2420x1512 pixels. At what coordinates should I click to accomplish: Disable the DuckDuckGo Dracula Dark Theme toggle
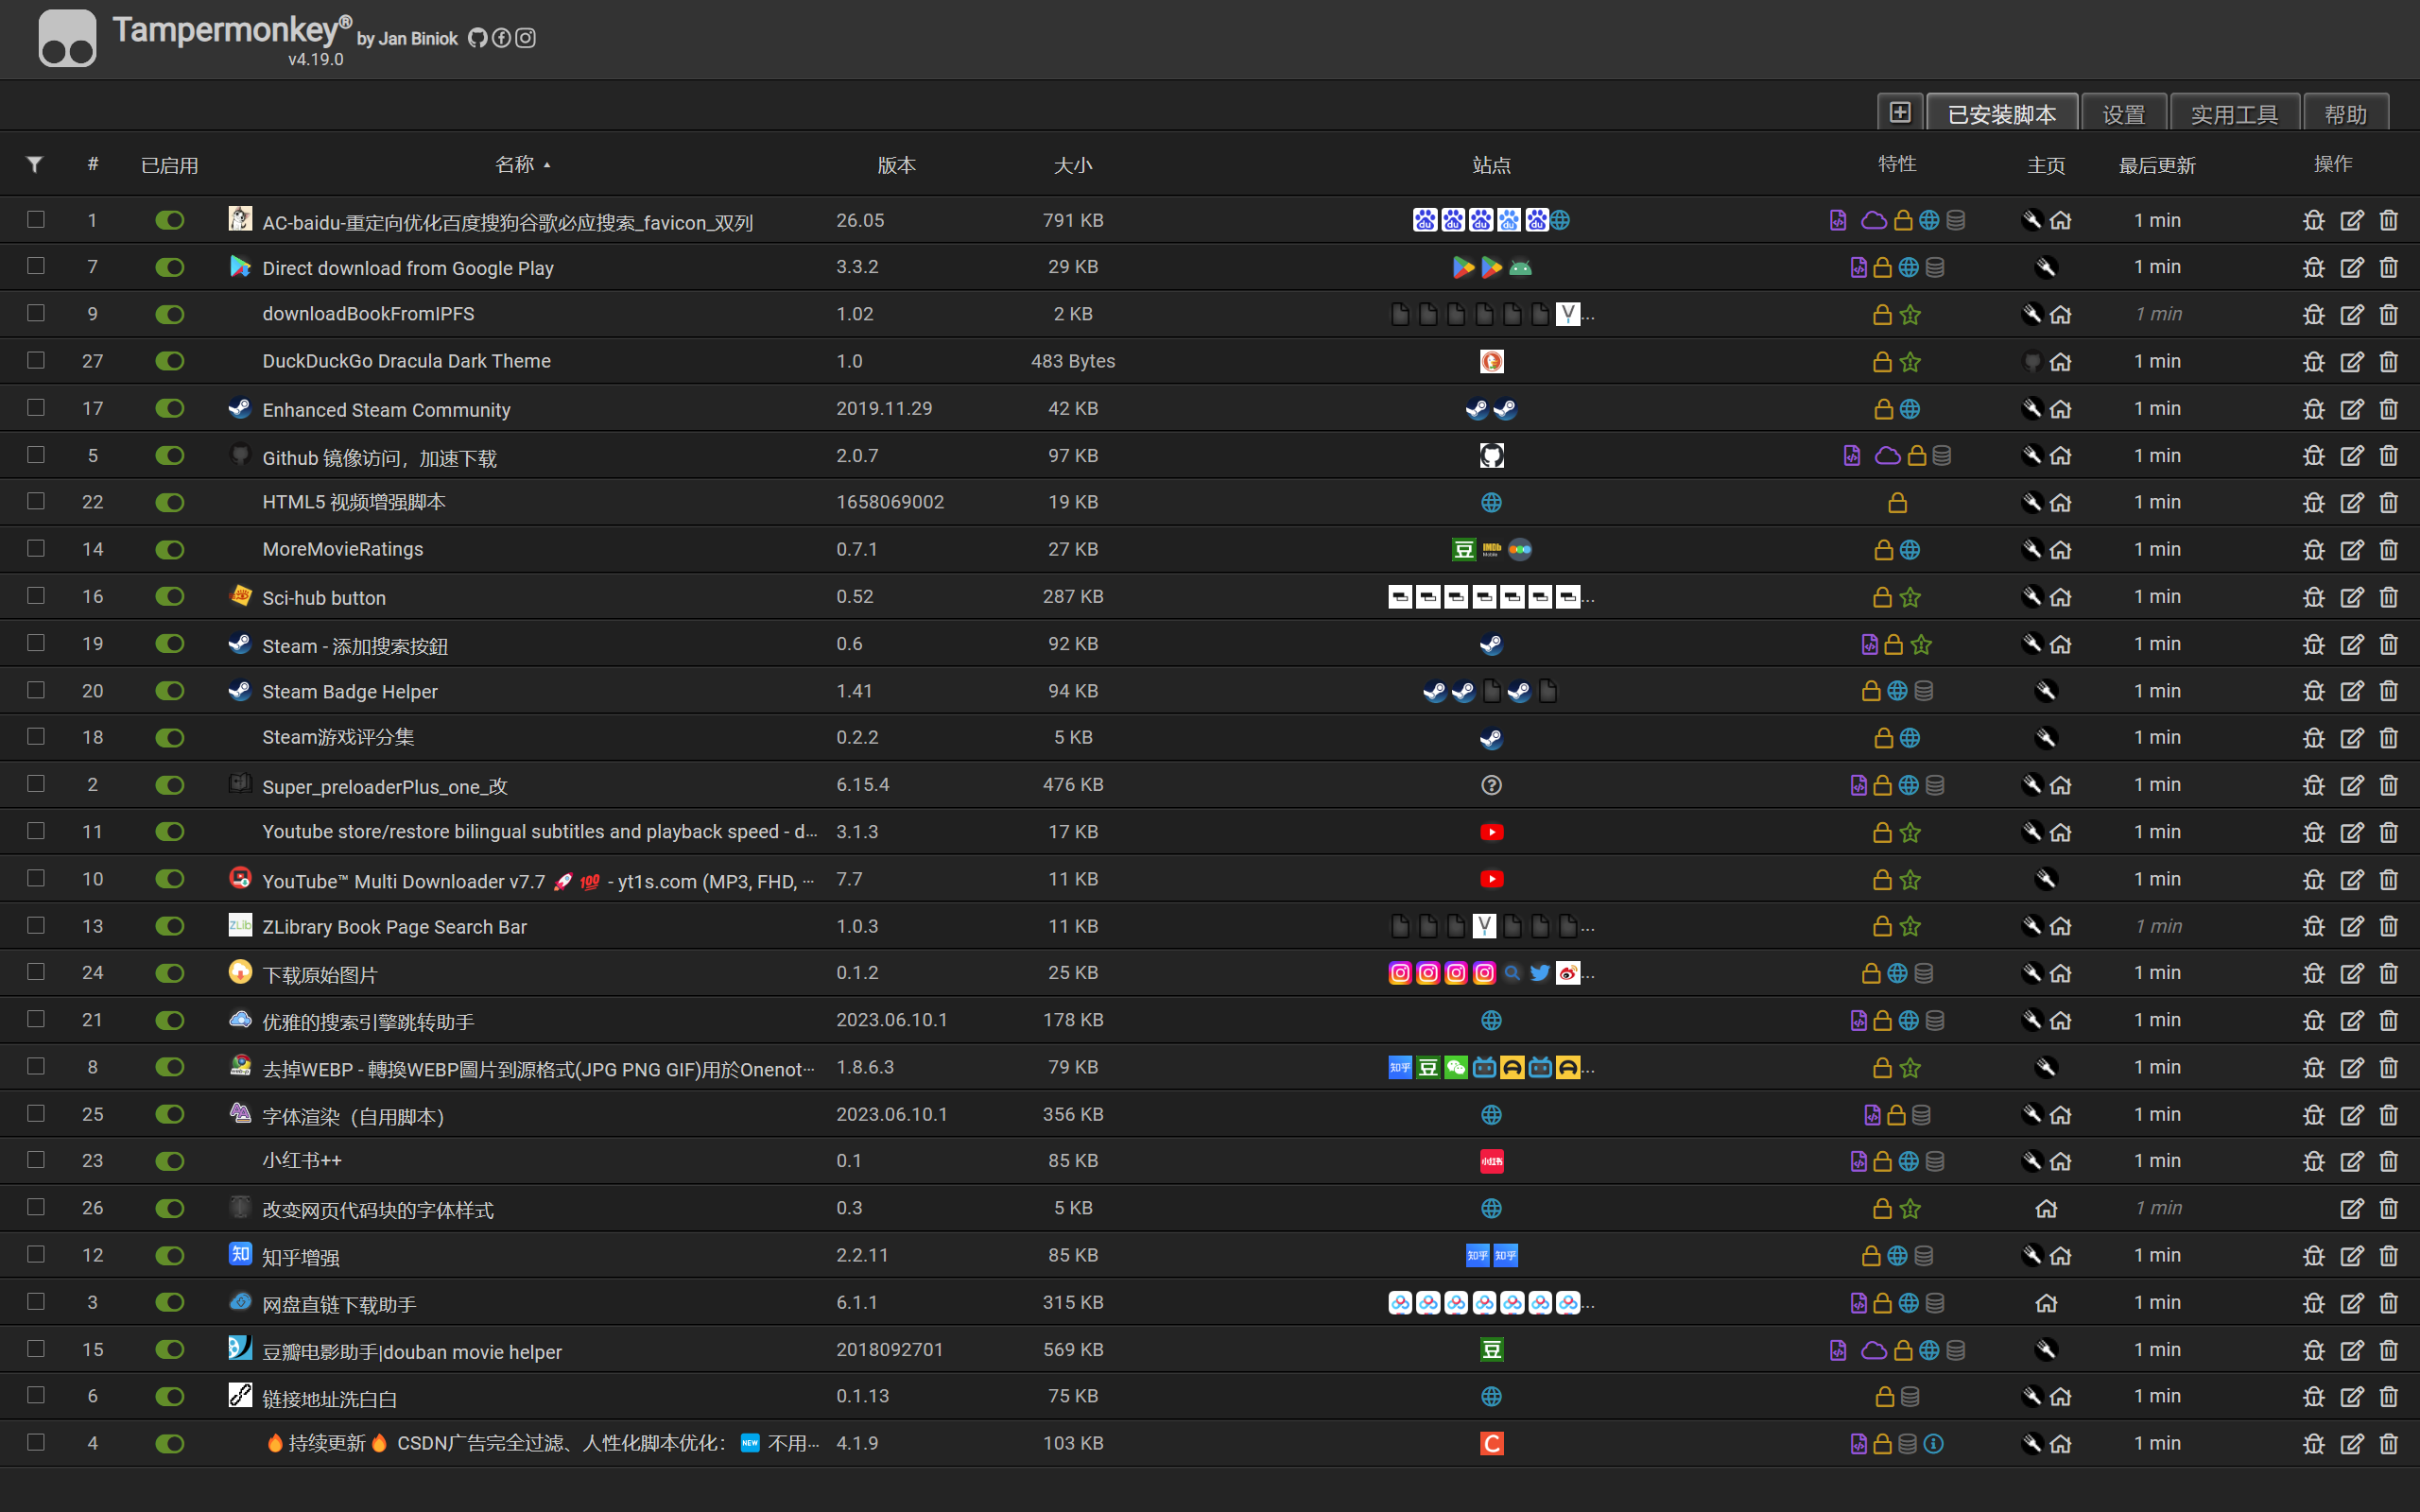pos(170,361)
